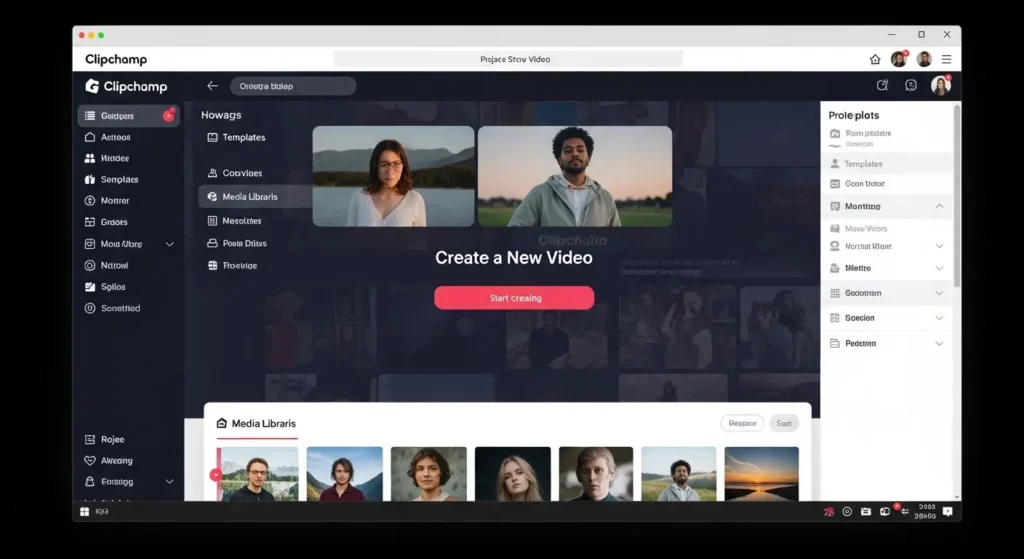Expand the Soecion section
The image size is (1024, 559).
pyautogui.click(x=939, y=318)
